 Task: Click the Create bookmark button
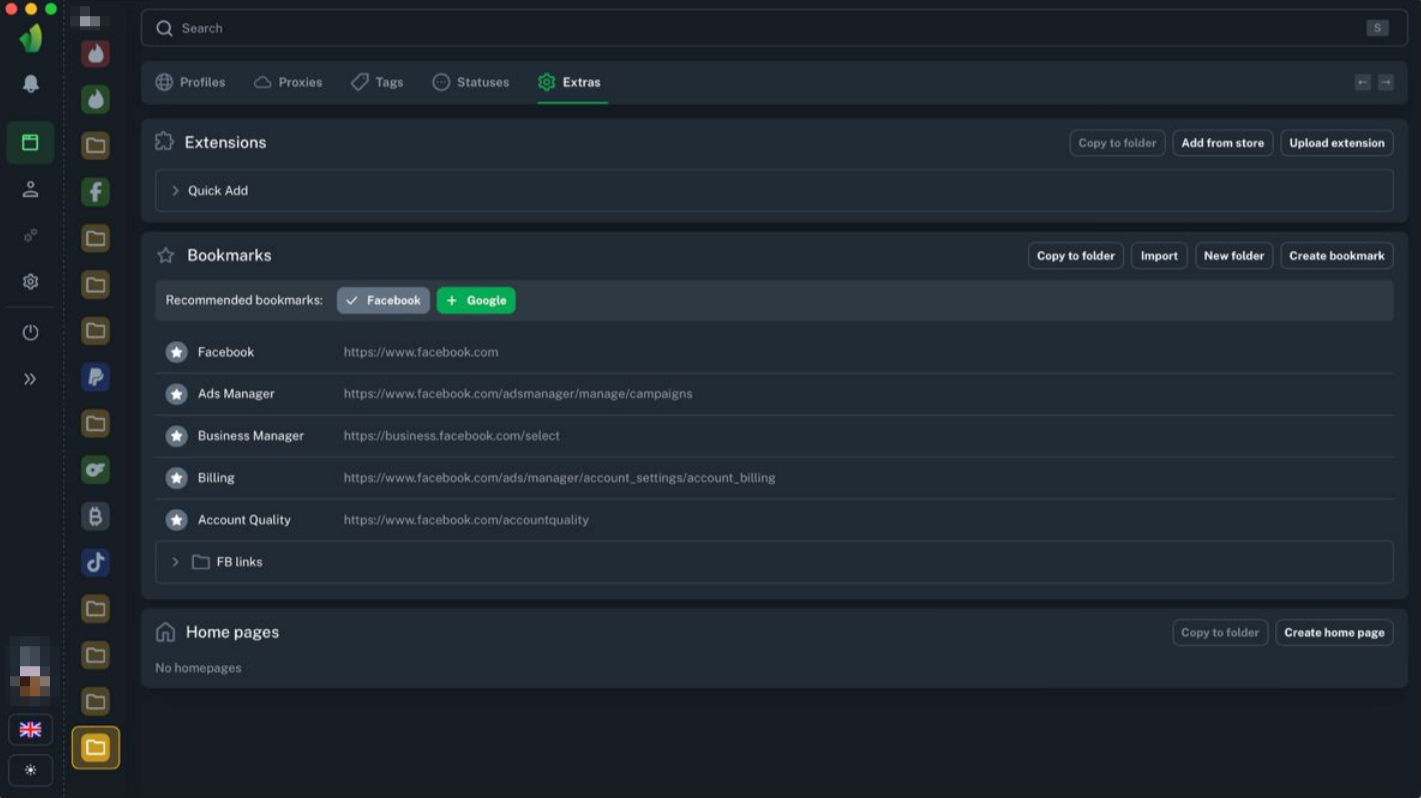point(1337,256)
